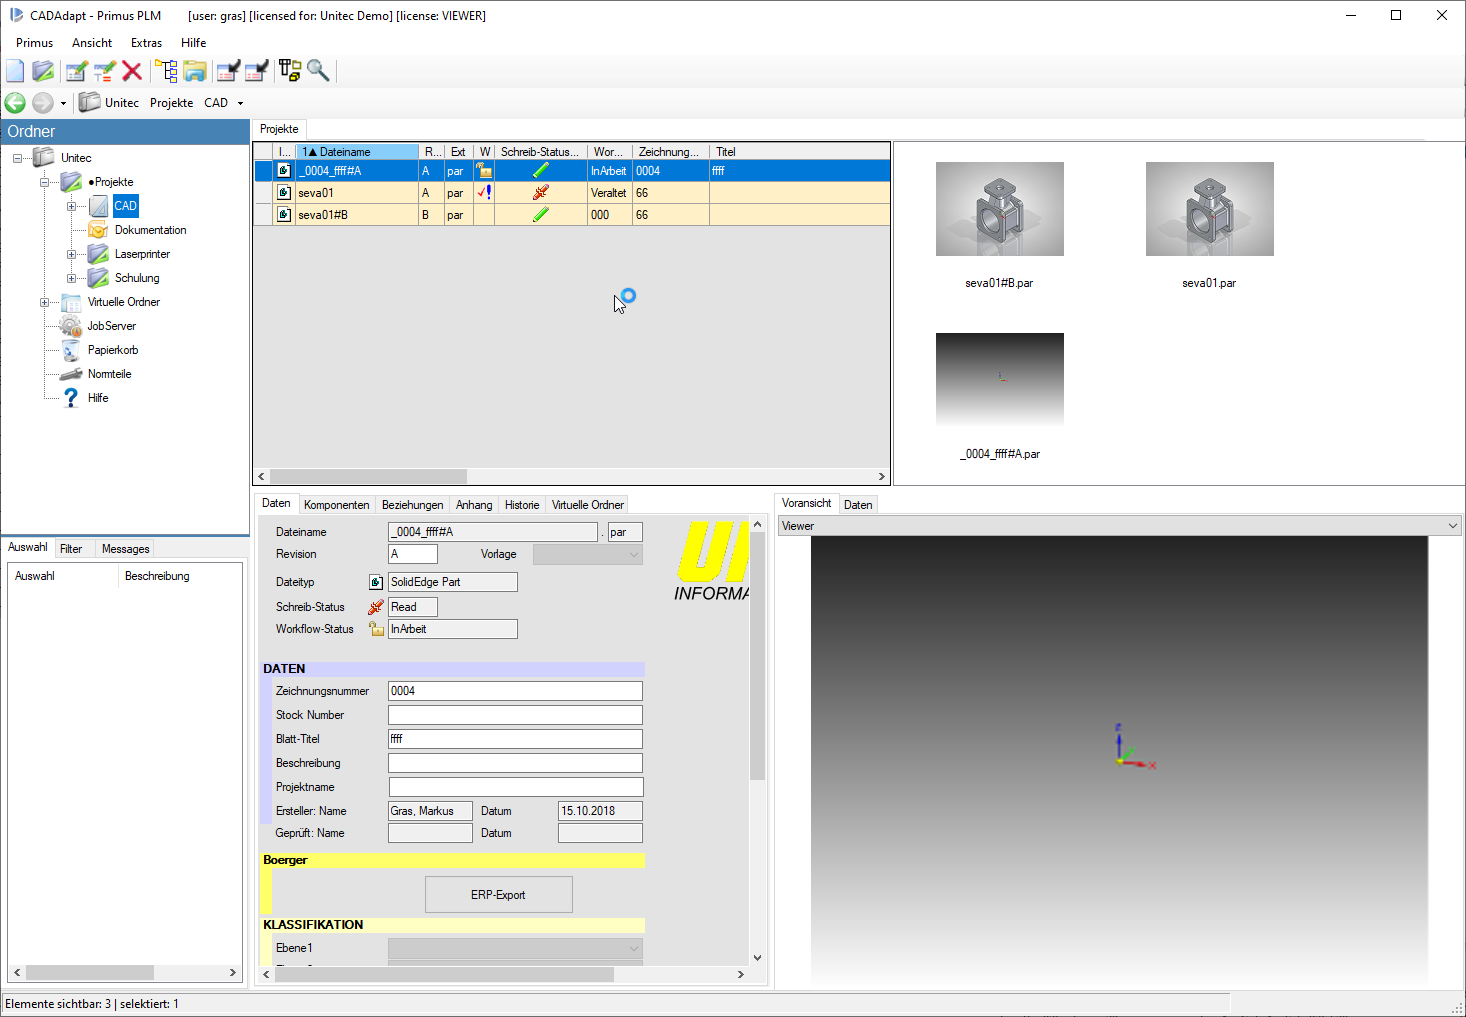This screenshot has width=1466, height=1017.
Task: Open the folder tree structure icon
Action: (x=166, y=71)
